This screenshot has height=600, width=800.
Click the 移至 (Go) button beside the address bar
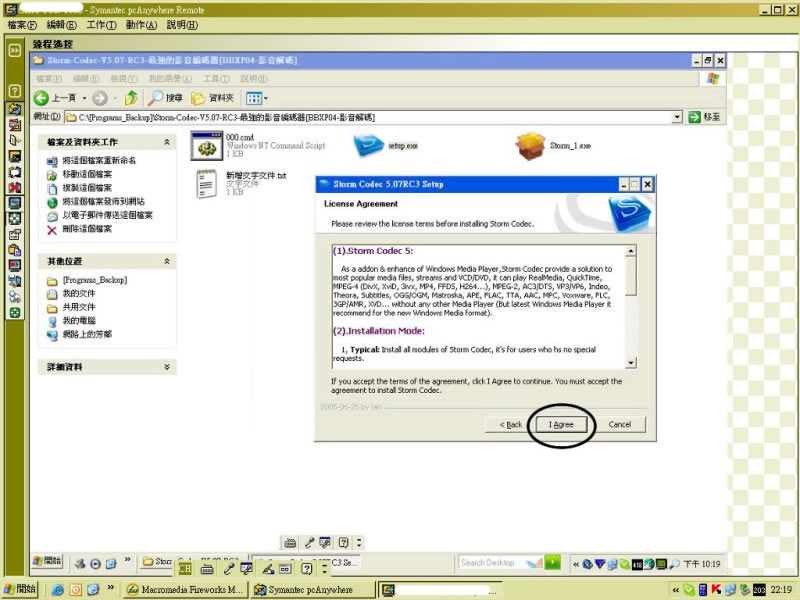tap(704, 117)
